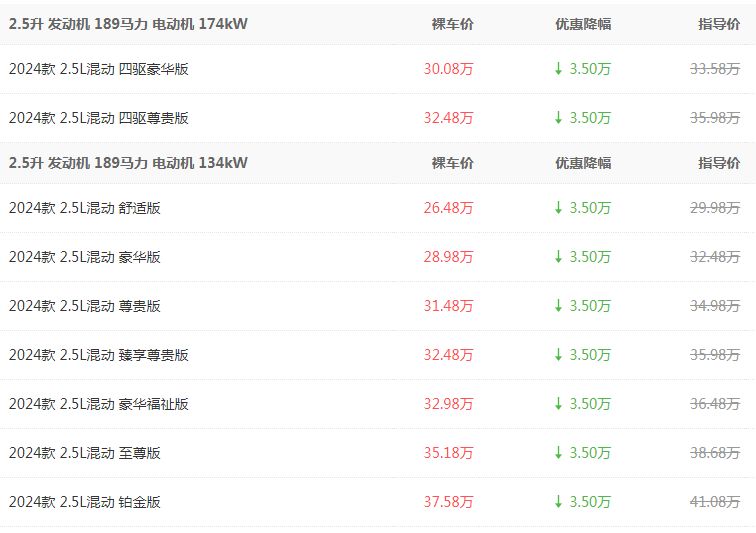The image size is (756, 533).
Task: Click 优惠降幅 column header in 134kW section
Action: click(583, 163)
